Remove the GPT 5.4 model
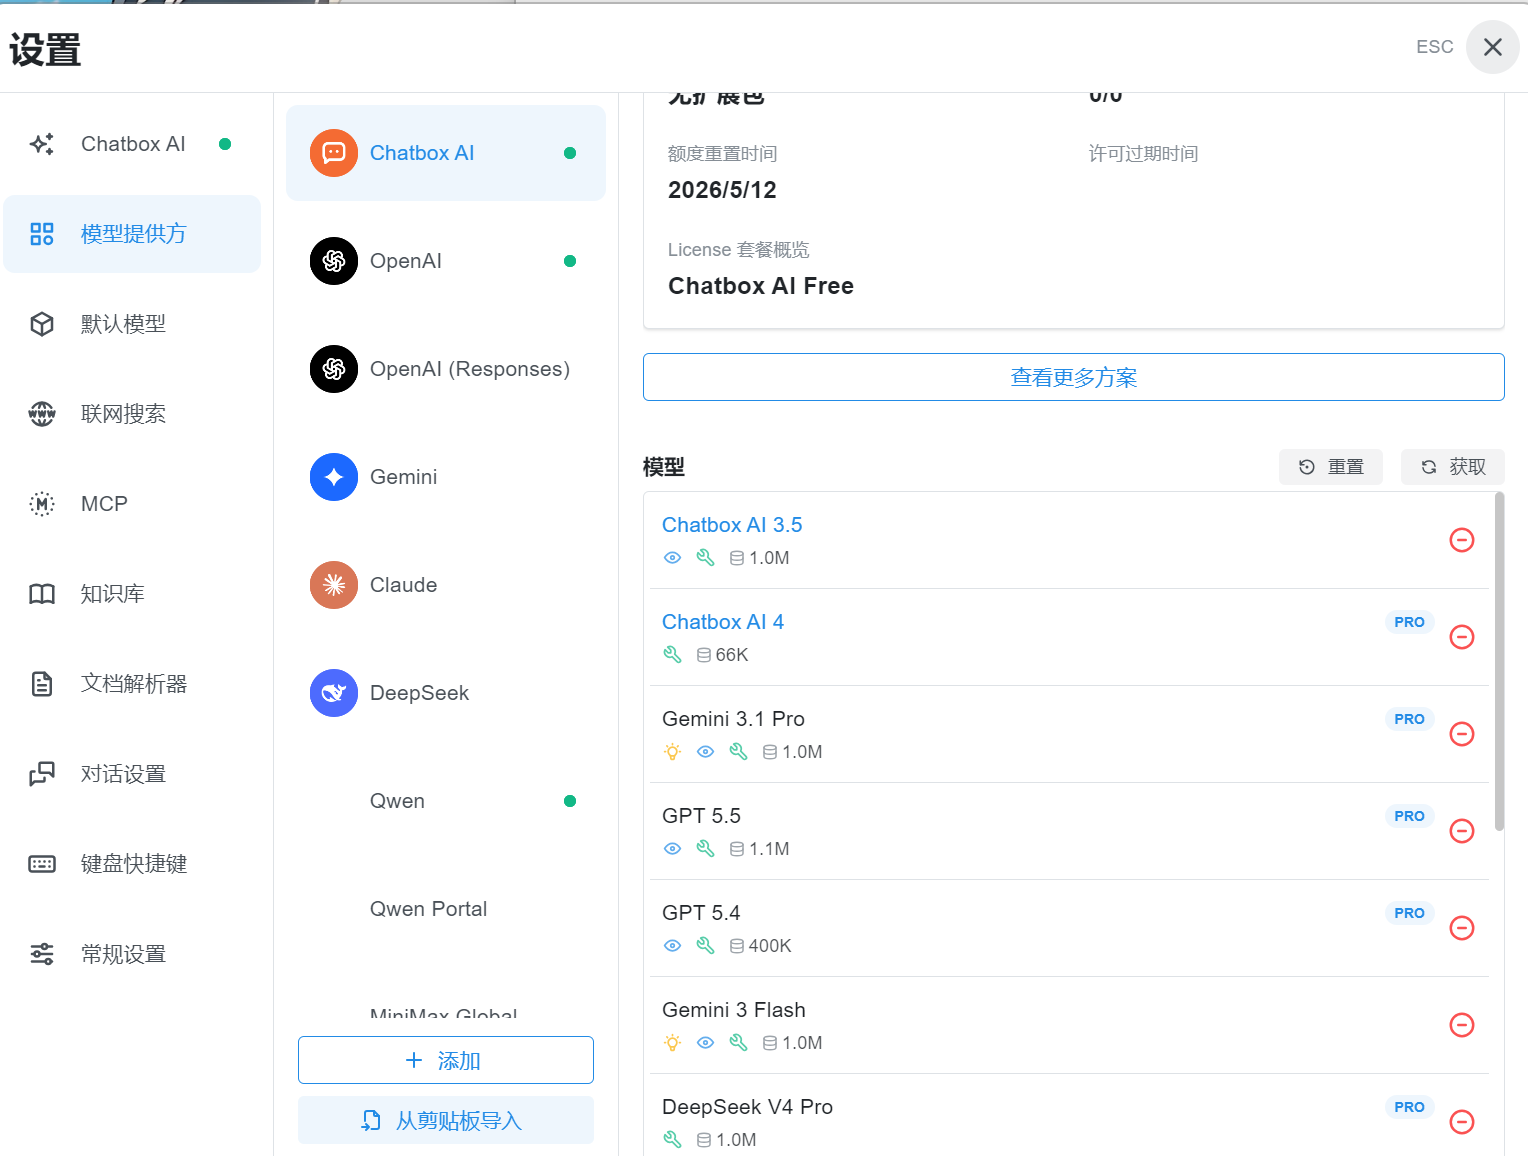Screen dimensions: 1528x1156 point(1462,928)
